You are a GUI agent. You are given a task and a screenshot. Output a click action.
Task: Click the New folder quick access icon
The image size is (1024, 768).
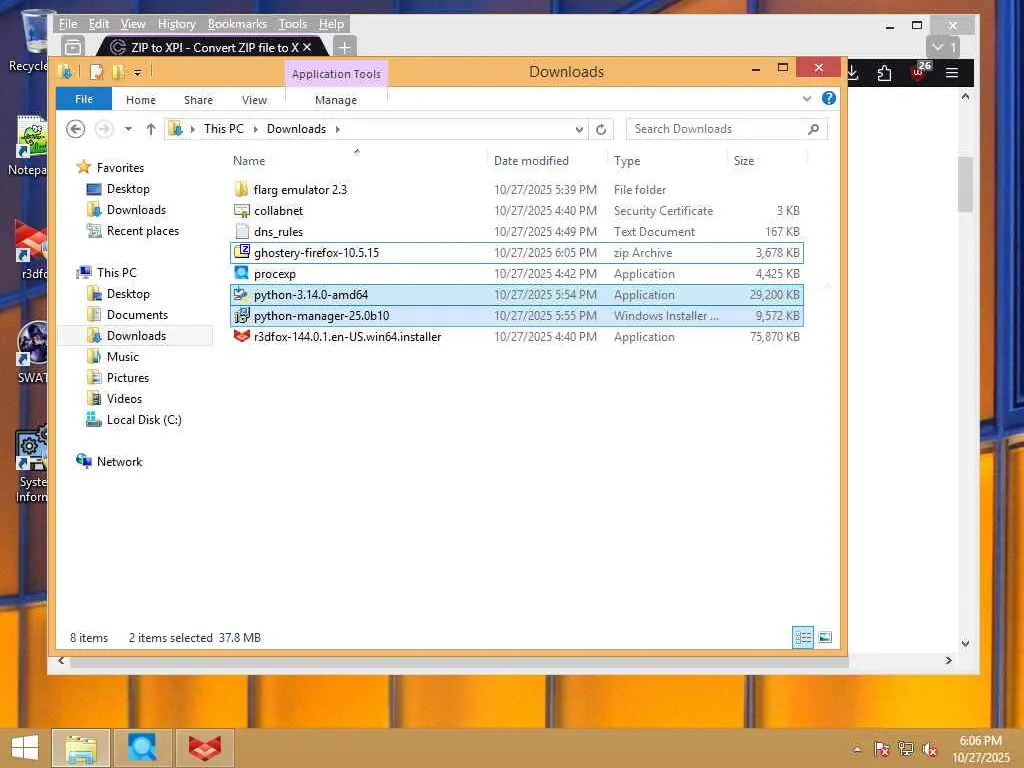pos(118,72)
